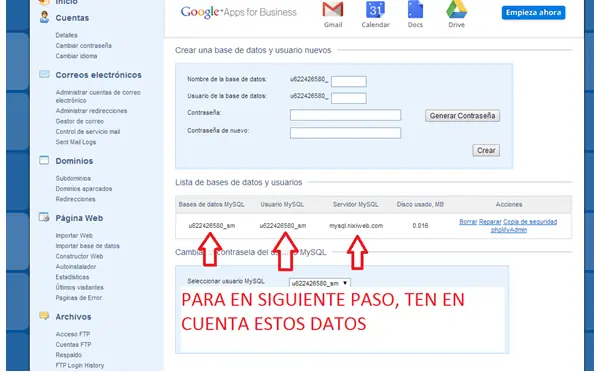Click the Acciones column header
The width and height of the screenshot is (594, 373).
509,204
